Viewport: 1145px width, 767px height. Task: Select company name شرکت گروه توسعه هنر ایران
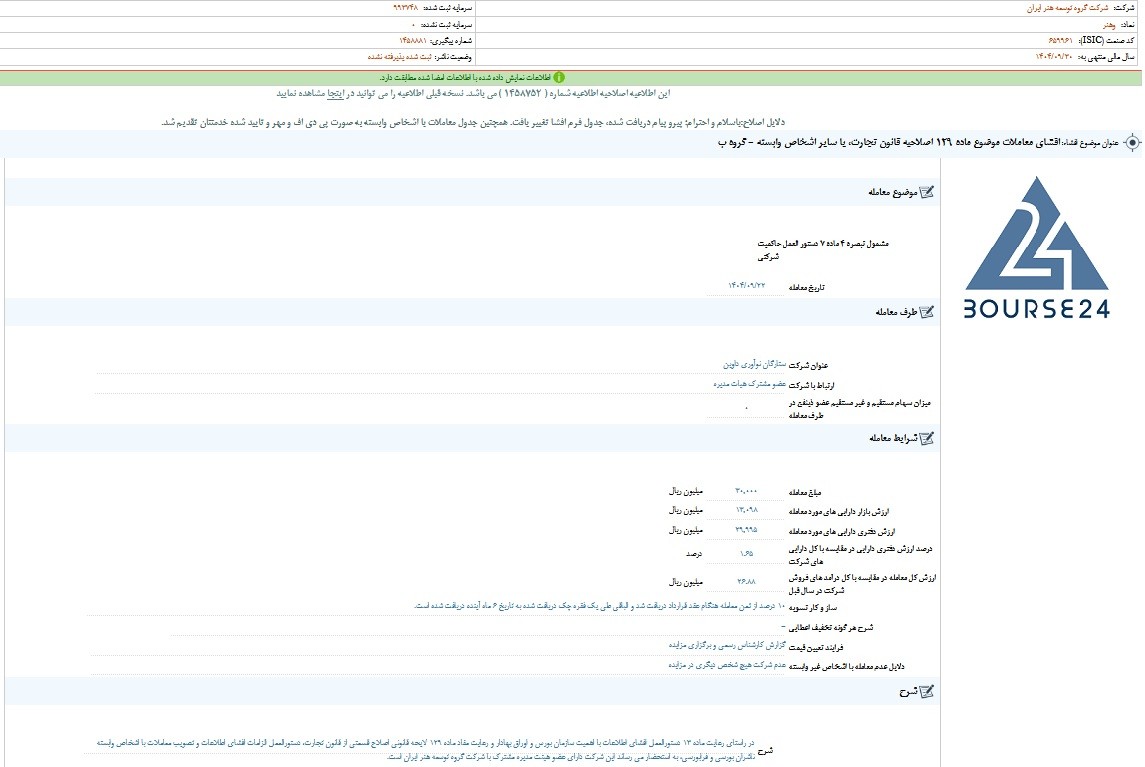tap(1068, 8)
